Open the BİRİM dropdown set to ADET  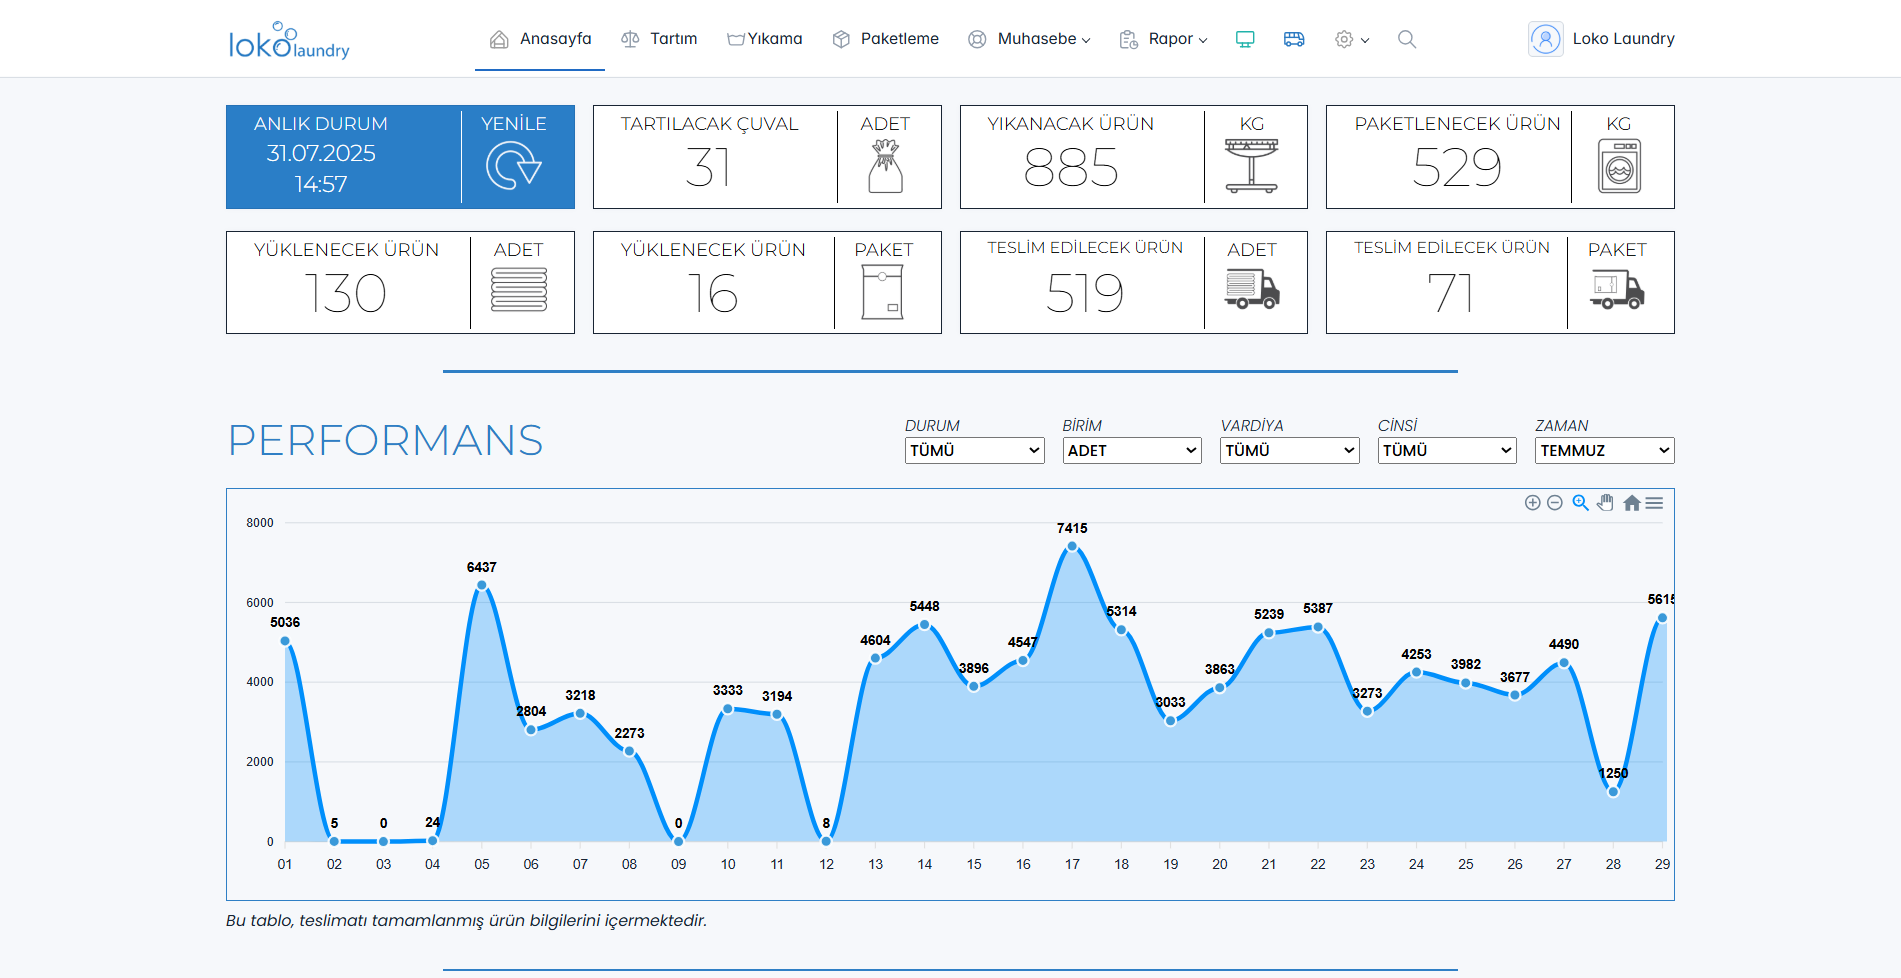[1131, 451]
